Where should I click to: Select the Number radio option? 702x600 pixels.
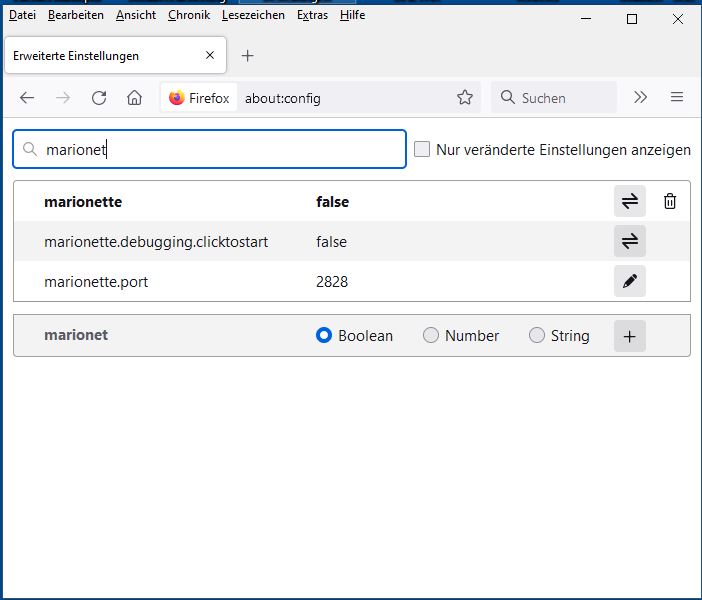(431, 336)
